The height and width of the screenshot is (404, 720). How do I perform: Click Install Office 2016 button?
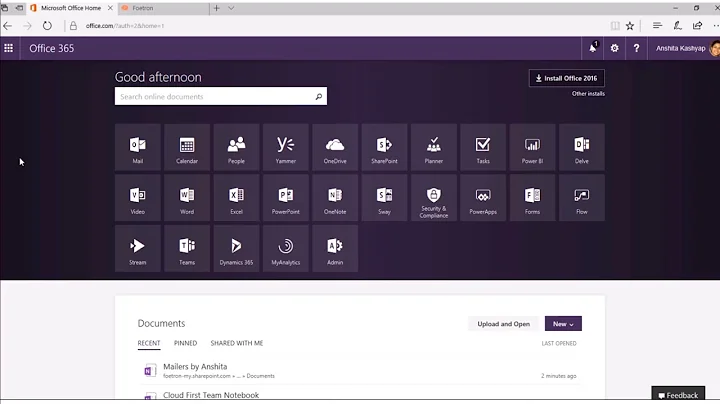click(x=567, y=78)
